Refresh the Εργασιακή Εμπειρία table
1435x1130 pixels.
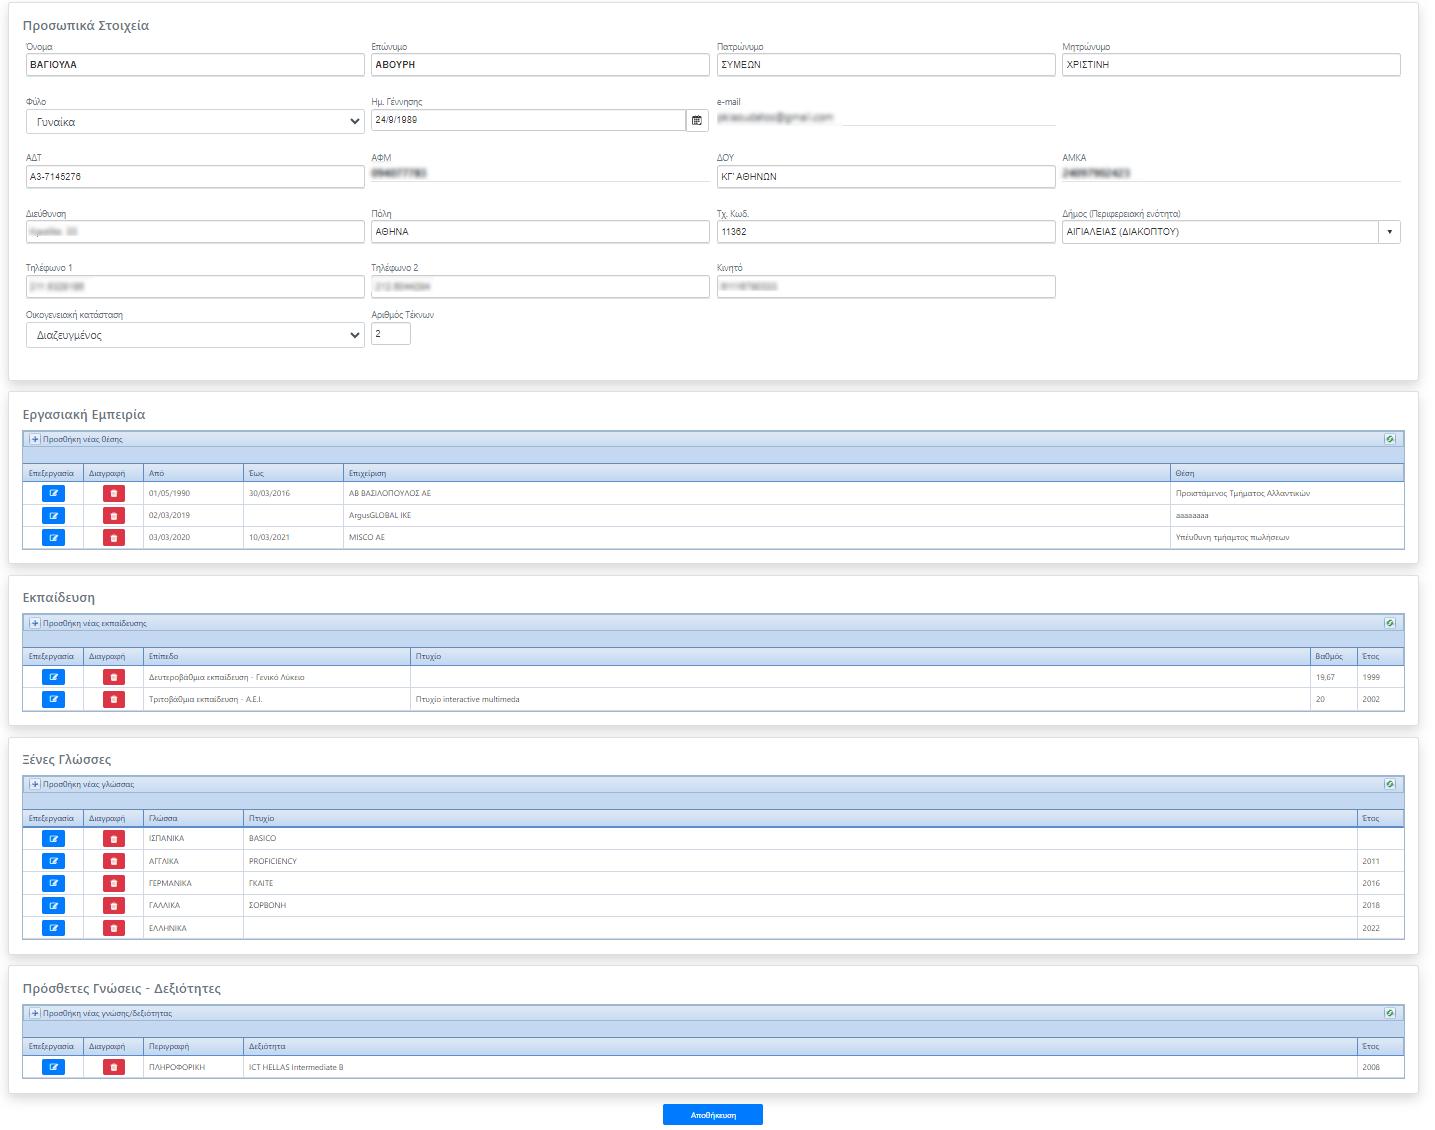tap(1389, 439)
